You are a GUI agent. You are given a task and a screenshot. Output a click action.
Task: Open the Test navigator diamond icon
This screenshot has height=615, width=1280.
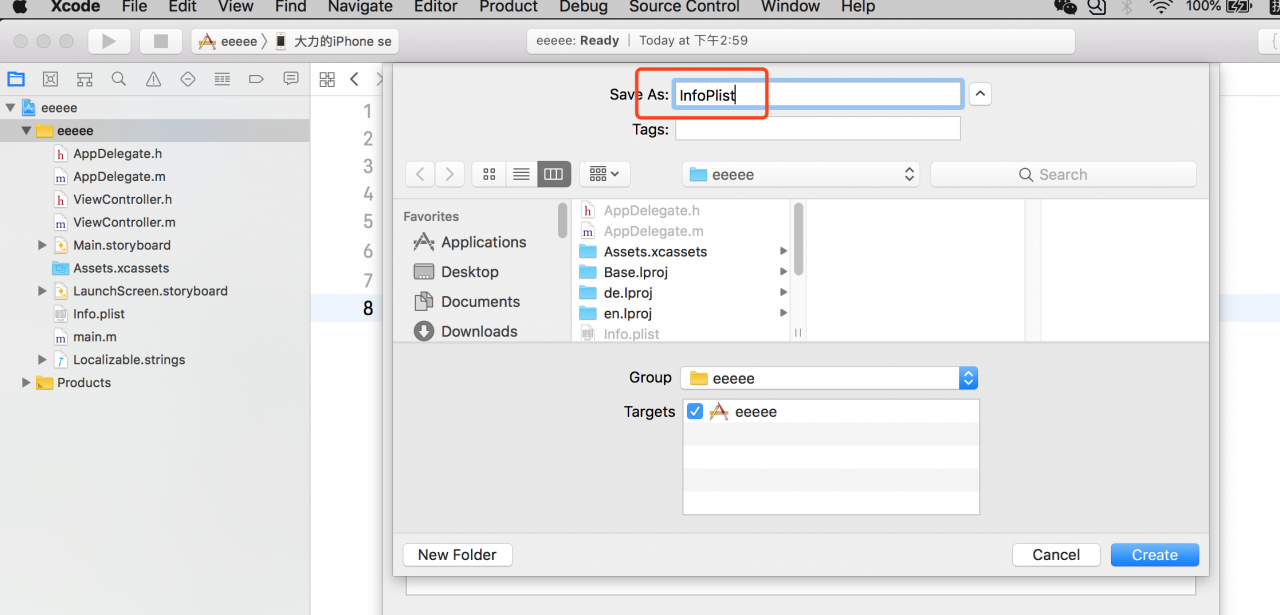pyautogui.click(x=188, y=79)
